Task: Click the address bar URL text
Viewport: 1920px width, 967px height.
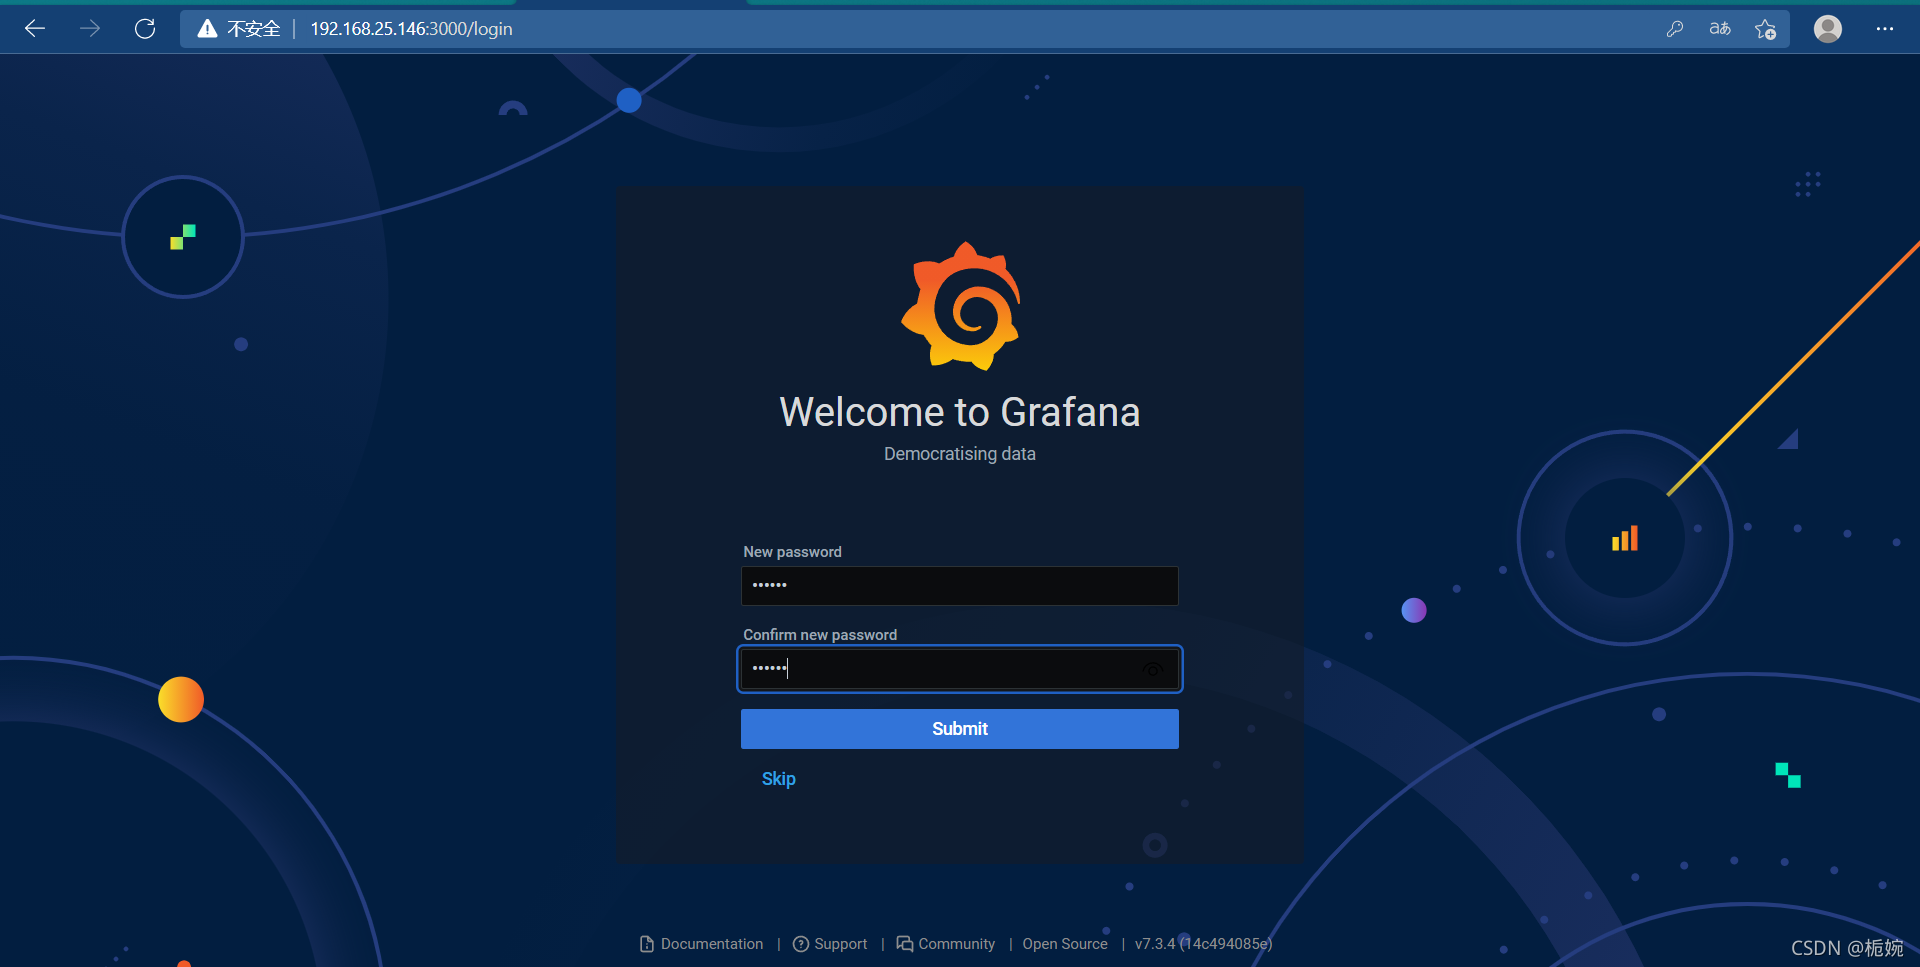Action: point(411,29)
